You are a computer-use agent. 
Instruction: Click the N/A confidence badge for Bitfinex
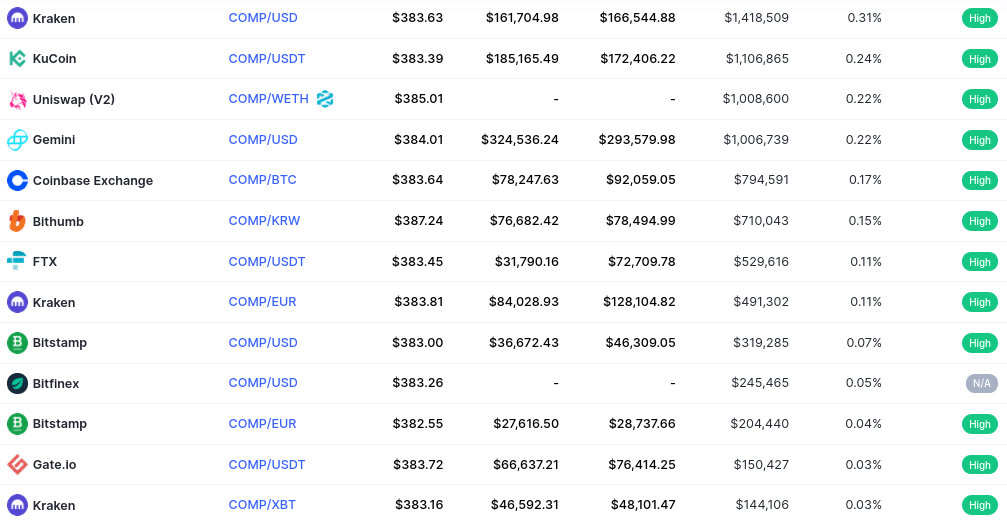tap(981, 384)
